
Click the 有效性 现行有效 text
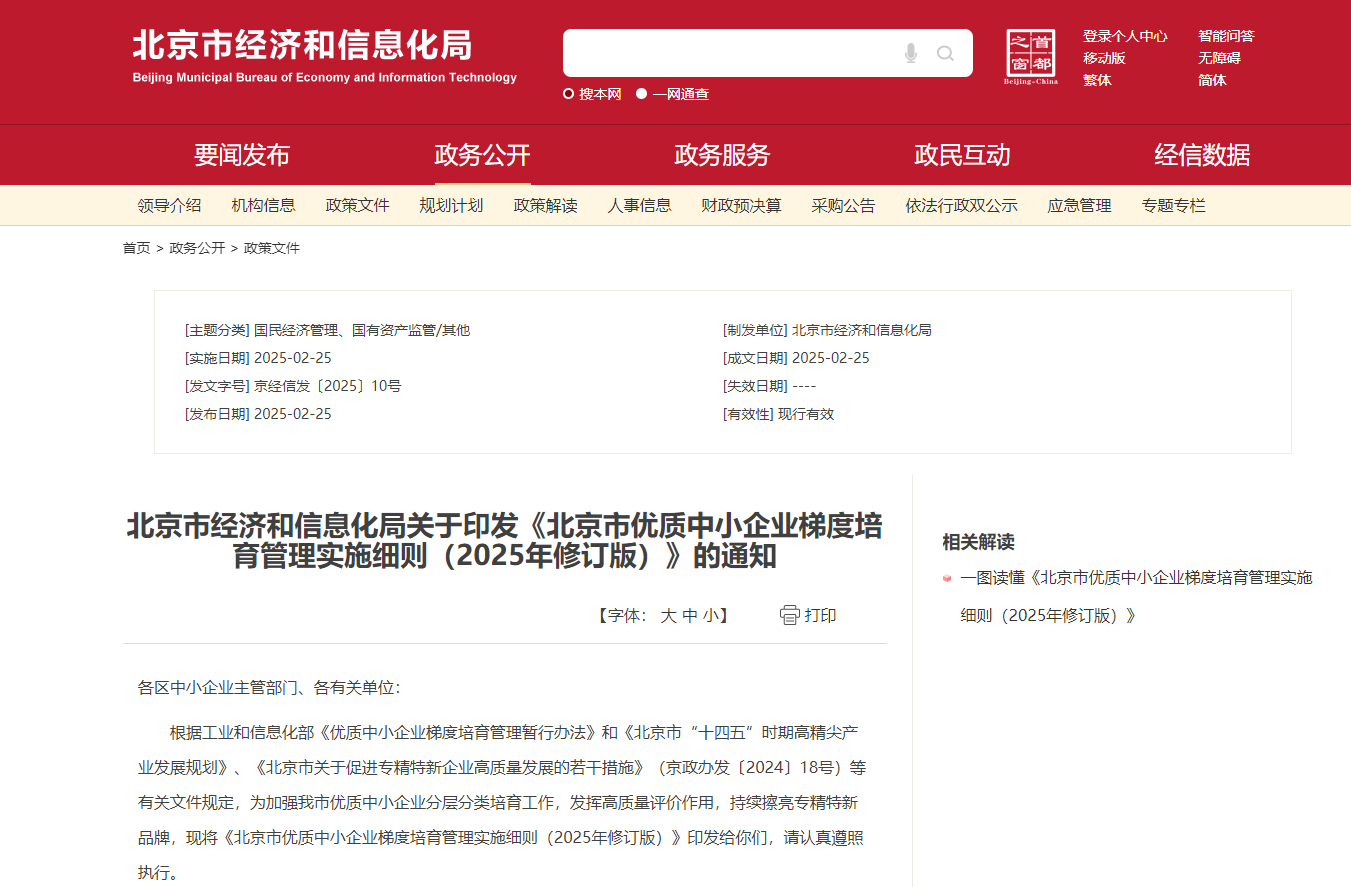coord(778,414)
